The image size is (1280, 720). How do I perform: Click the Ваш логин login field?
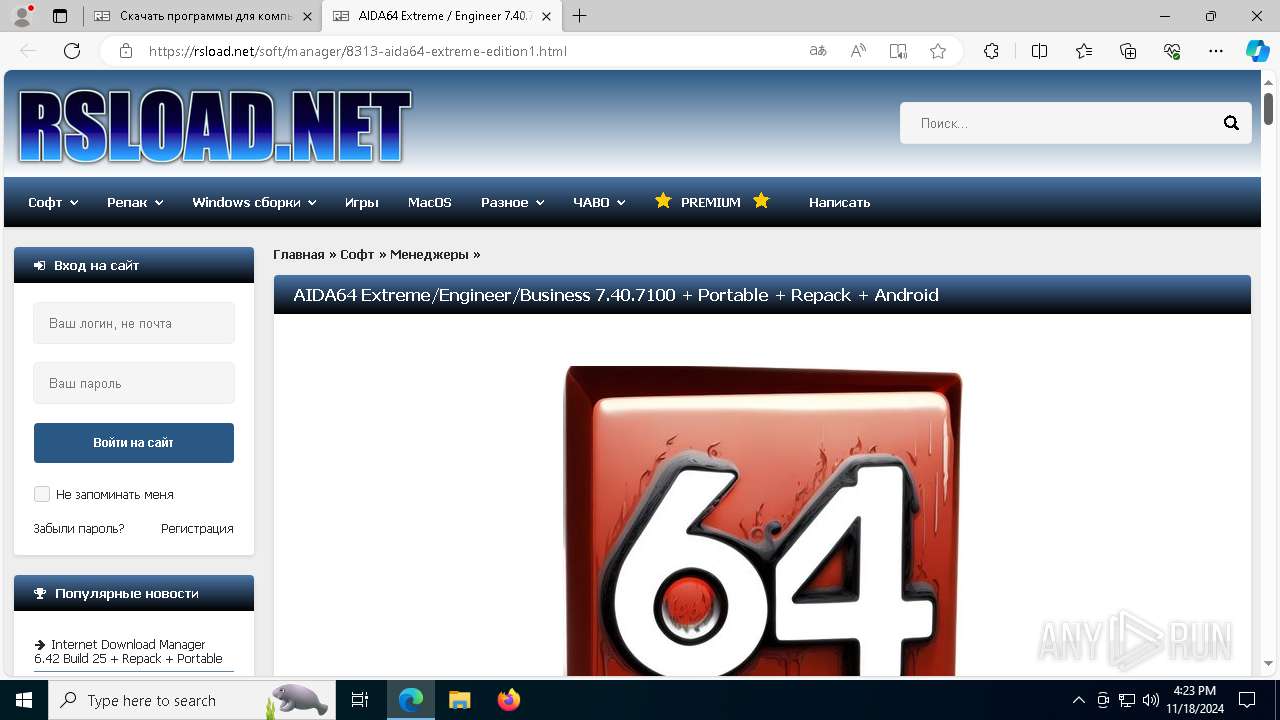click(x=134, y=323)
